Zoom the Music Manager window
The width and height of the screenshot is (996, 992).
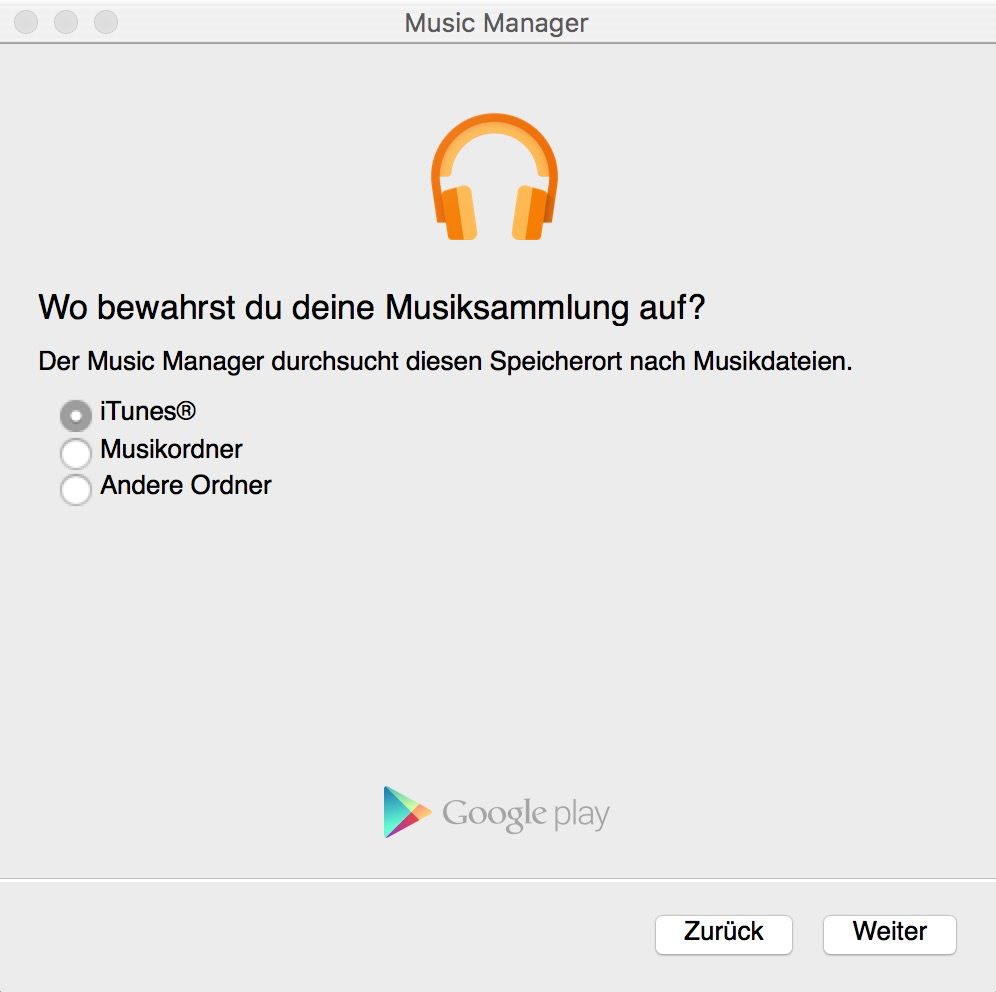104,21
